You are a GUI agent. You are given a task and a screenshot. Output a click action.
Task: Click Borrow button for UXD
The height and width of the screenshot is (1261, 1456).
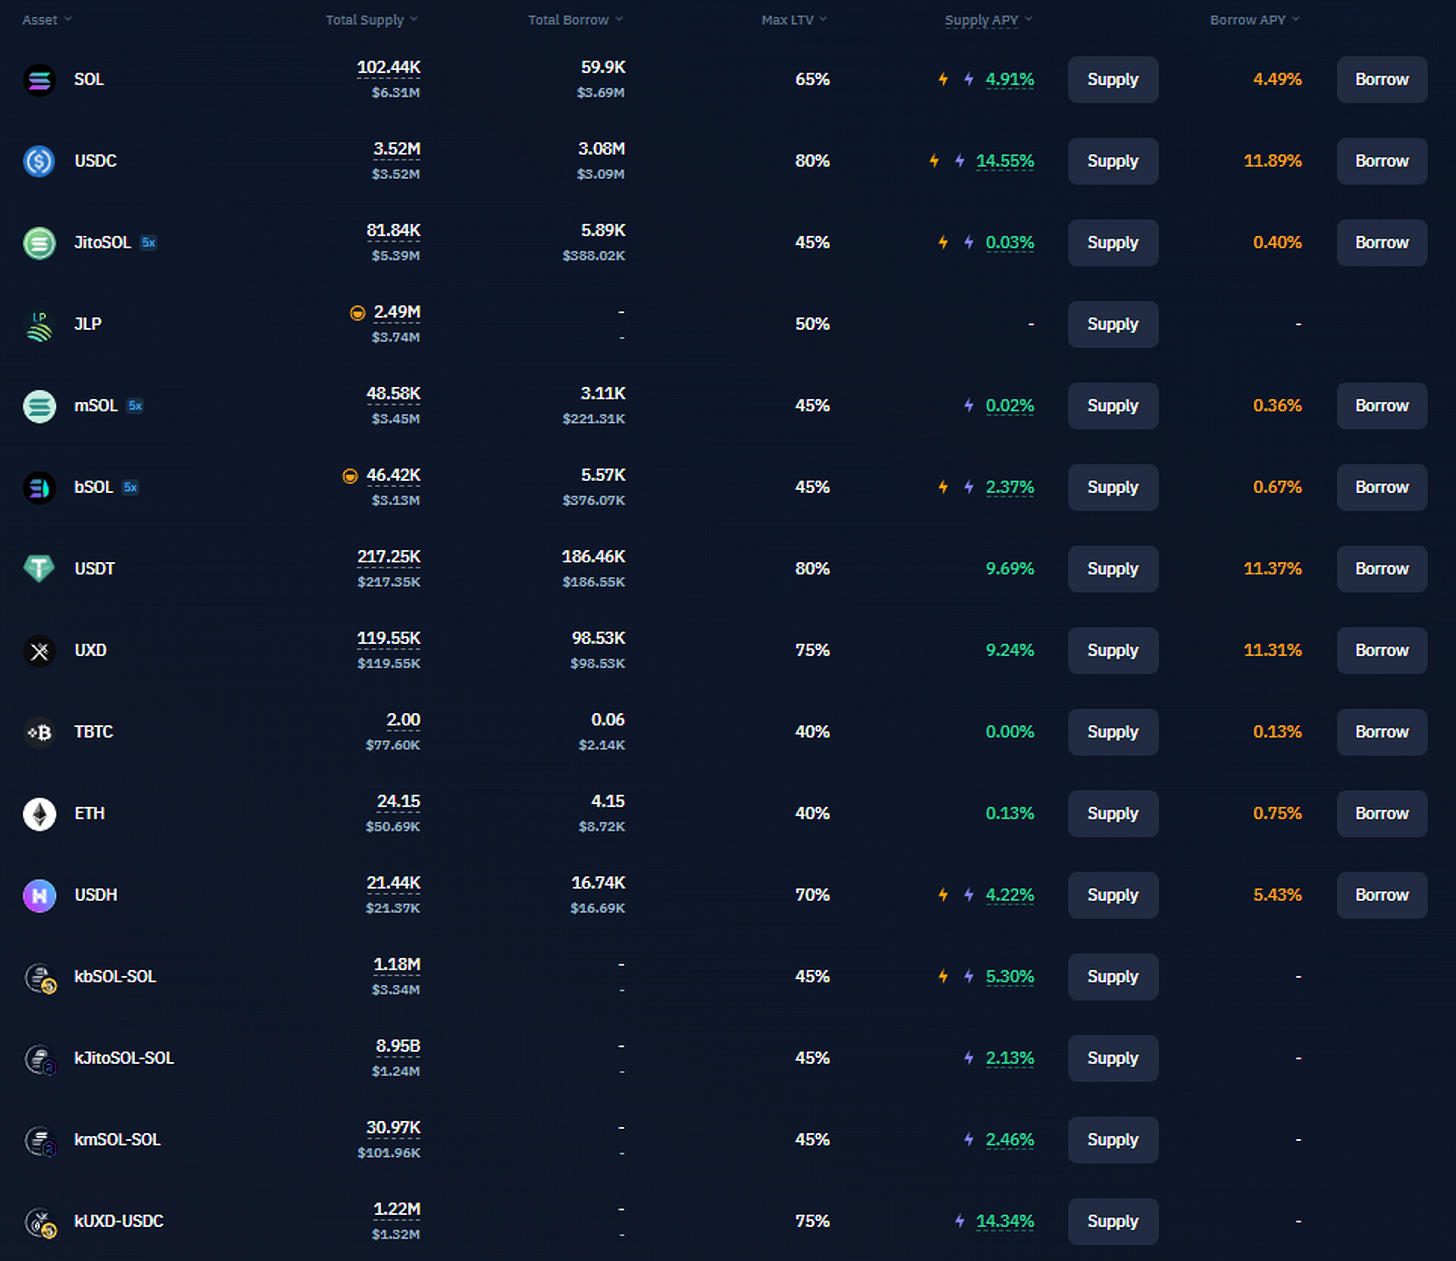(x=1382, y=651)
